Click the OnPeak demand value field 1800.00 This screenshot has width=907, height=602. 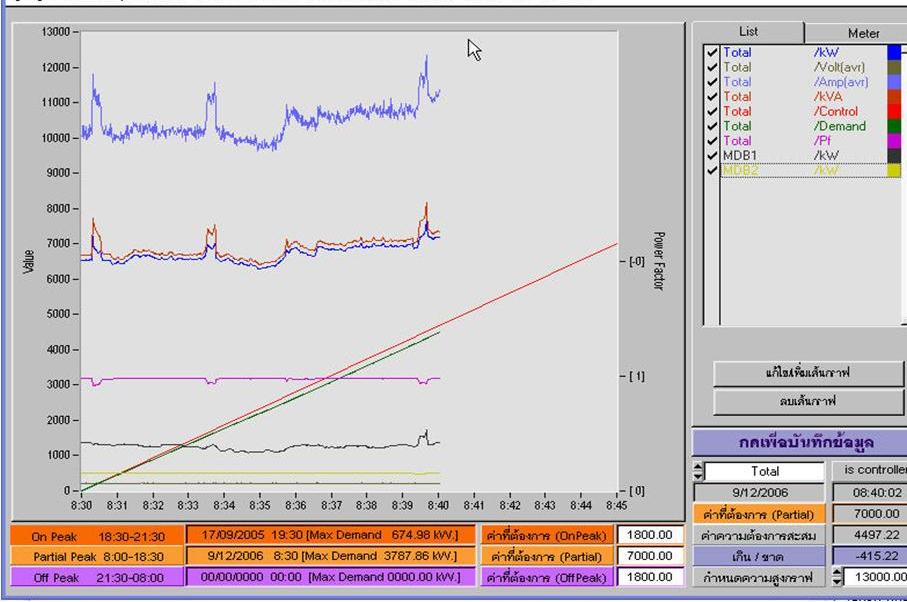pyautogui.click(x=648, y=534)
